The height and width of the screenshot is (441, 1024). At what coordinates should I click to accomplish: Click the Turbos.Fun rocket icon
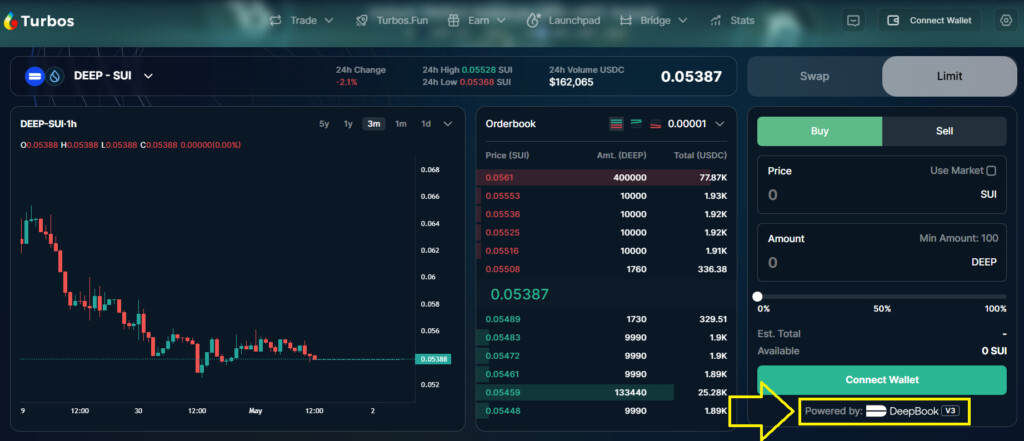[362, 20]
